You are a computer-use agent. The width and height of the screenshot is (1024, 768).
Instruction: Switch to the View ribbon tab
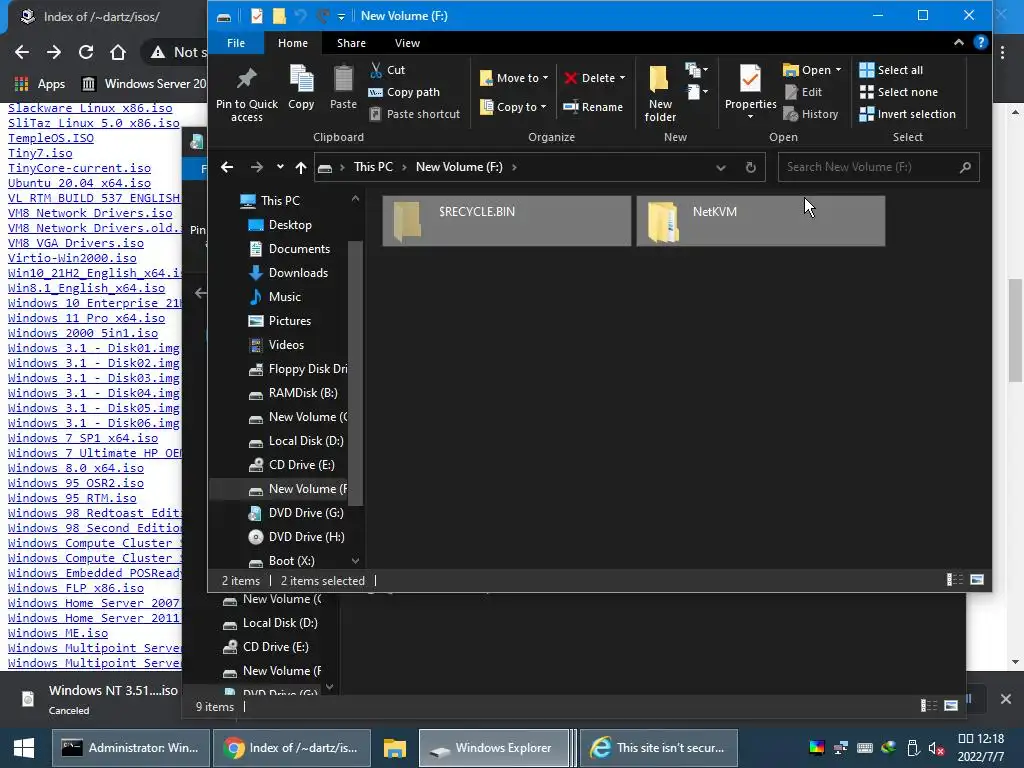407,43
